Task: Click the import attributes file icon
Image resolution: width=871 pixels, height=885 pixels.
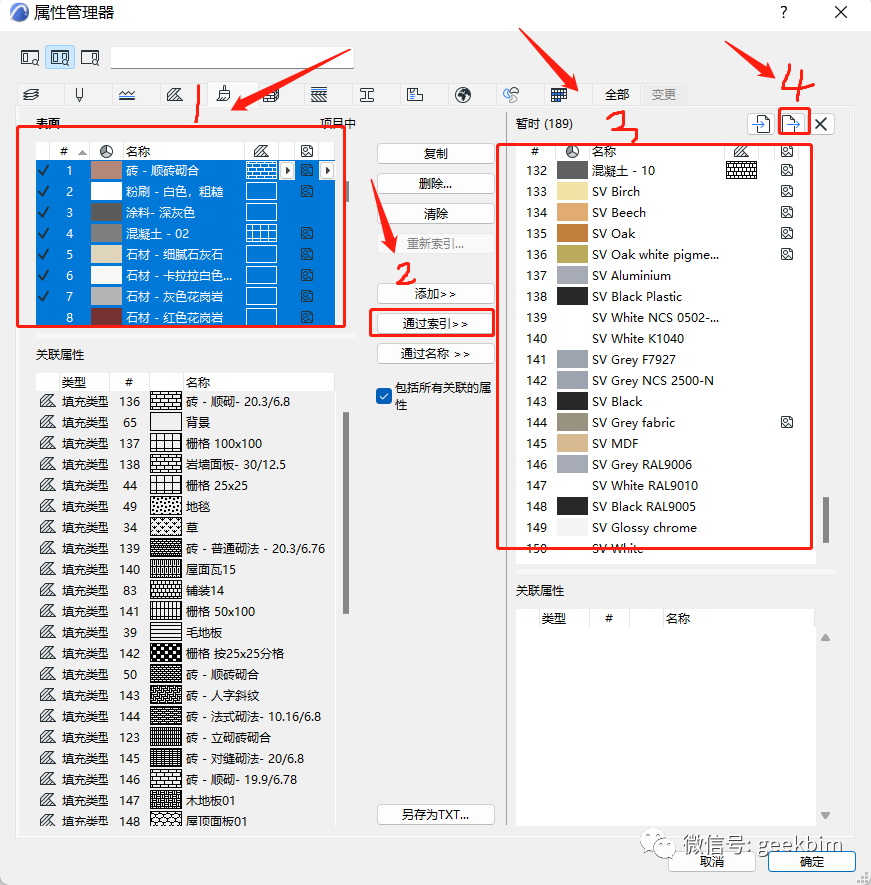Action: (761, 124)
